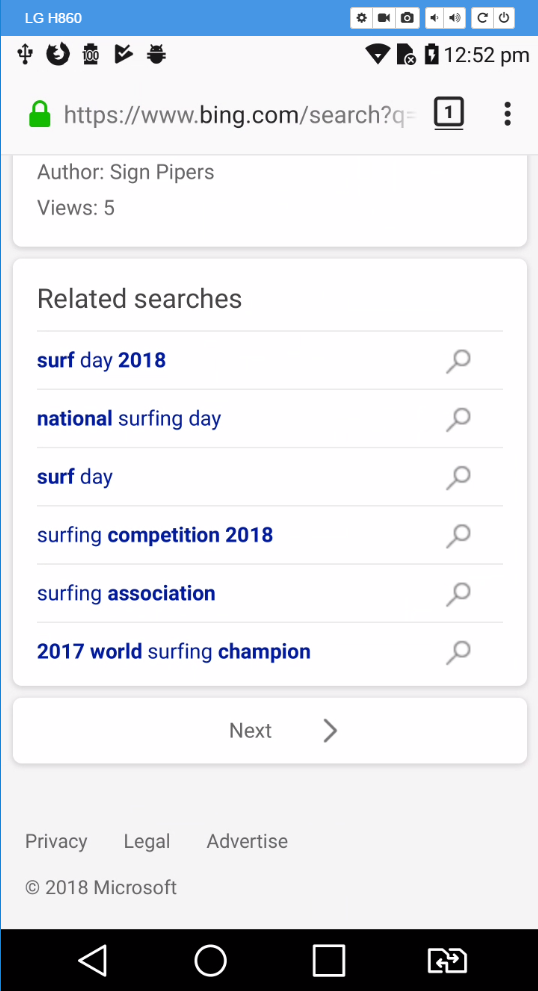
Task: Tap the Android back navigation triangle
Action: click(x=92, y=961)
